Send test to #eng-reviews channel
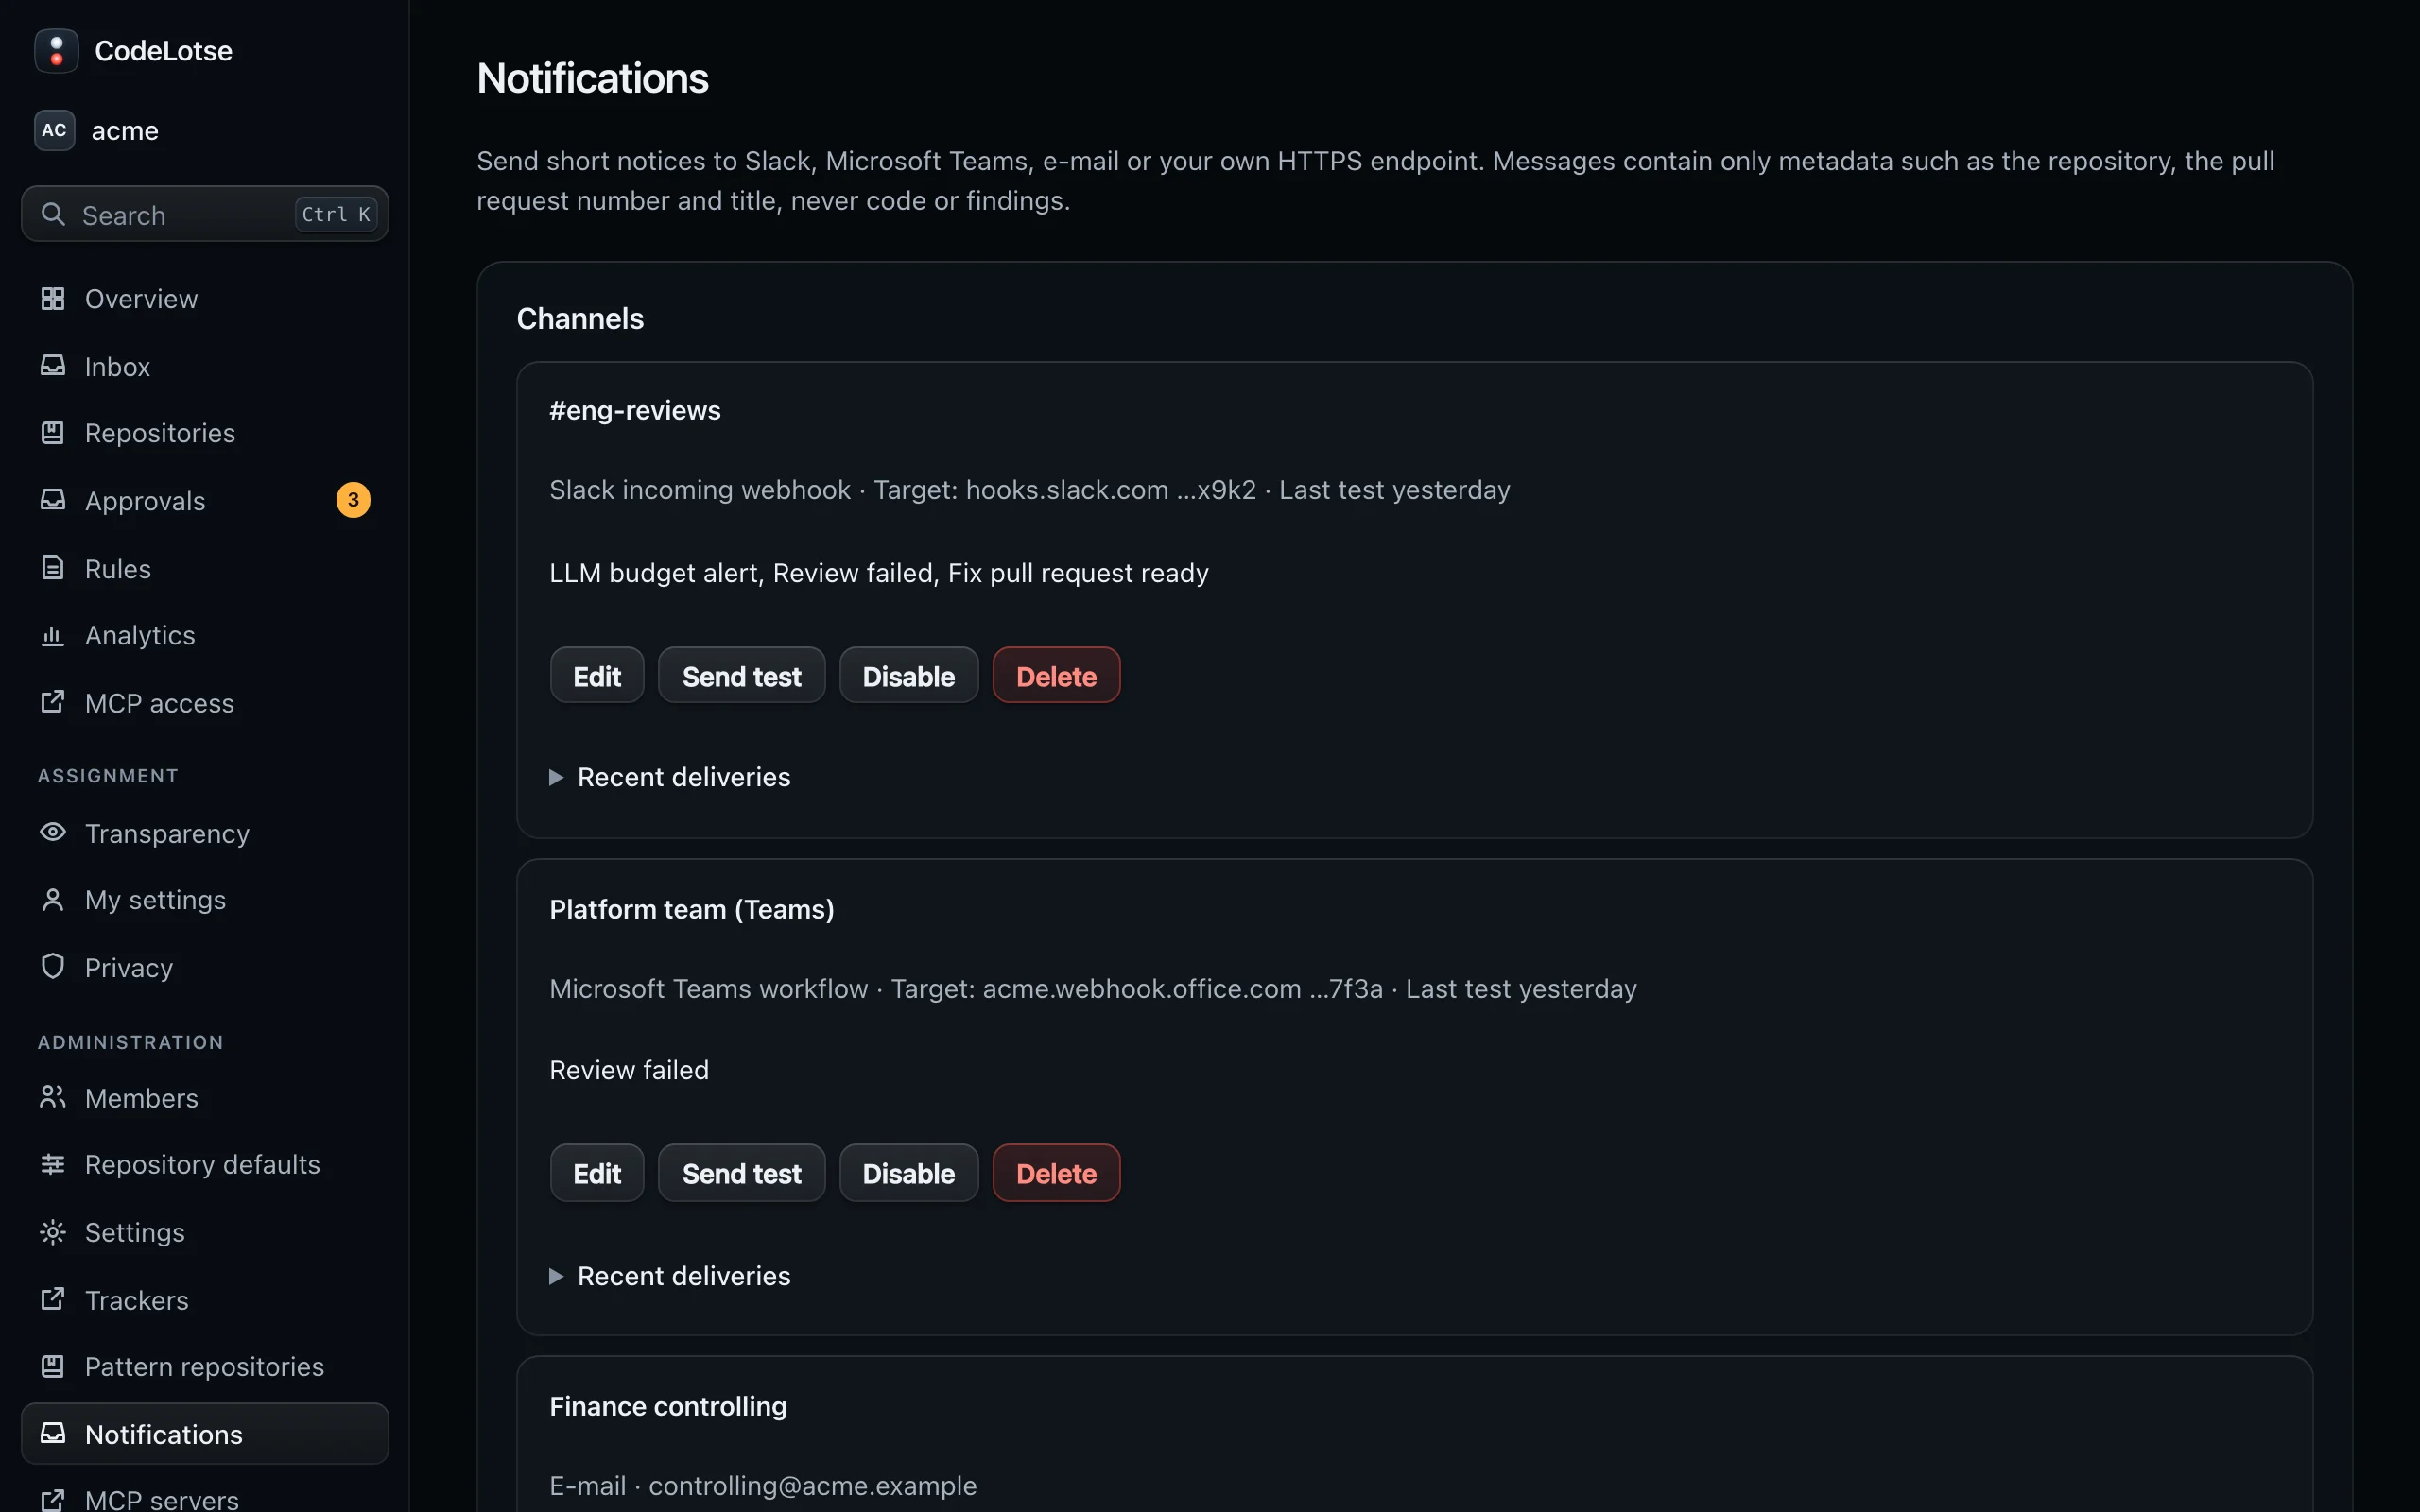Image resolution: width=2420 pixels, height=1512 pixels. click(x=742, y=676)
